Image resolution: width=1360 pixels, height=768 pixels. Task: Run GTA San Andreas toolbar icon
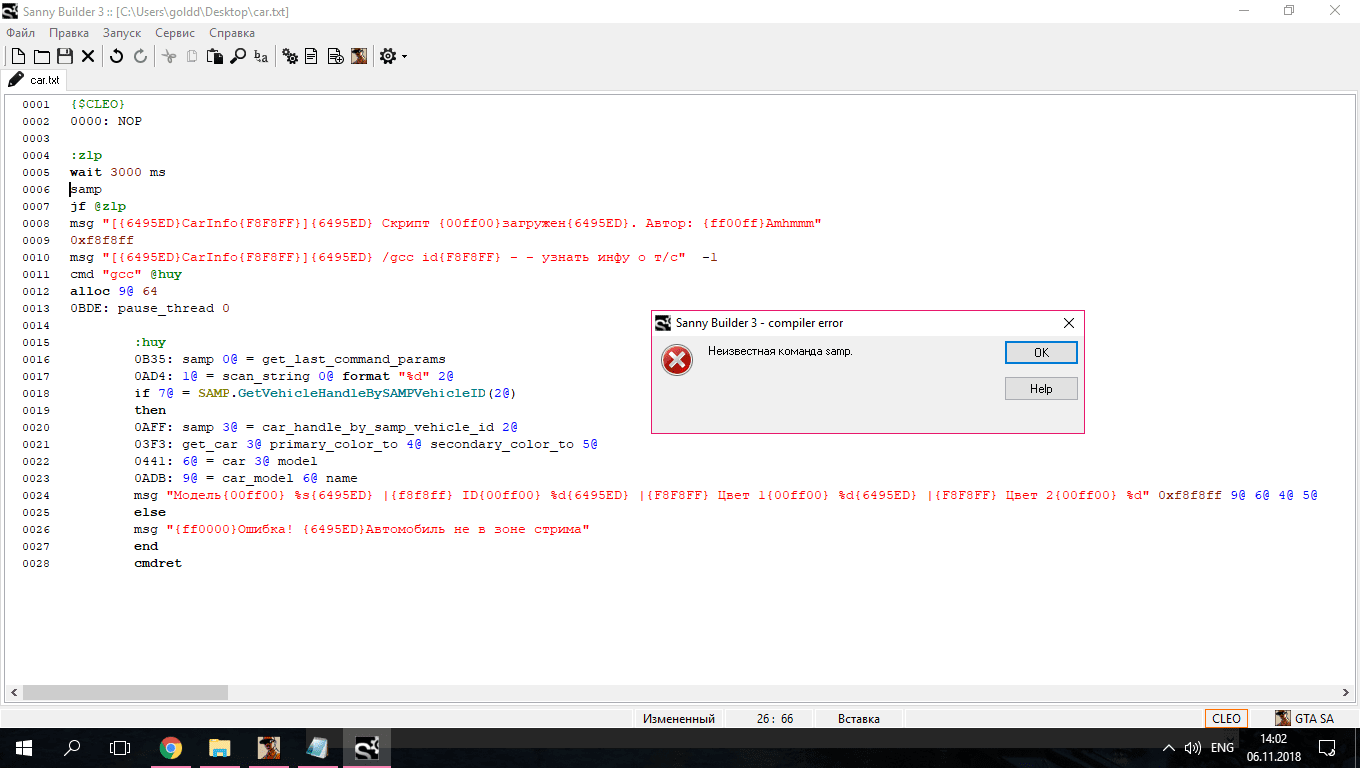pyautogui.click(x=359, y=57)
